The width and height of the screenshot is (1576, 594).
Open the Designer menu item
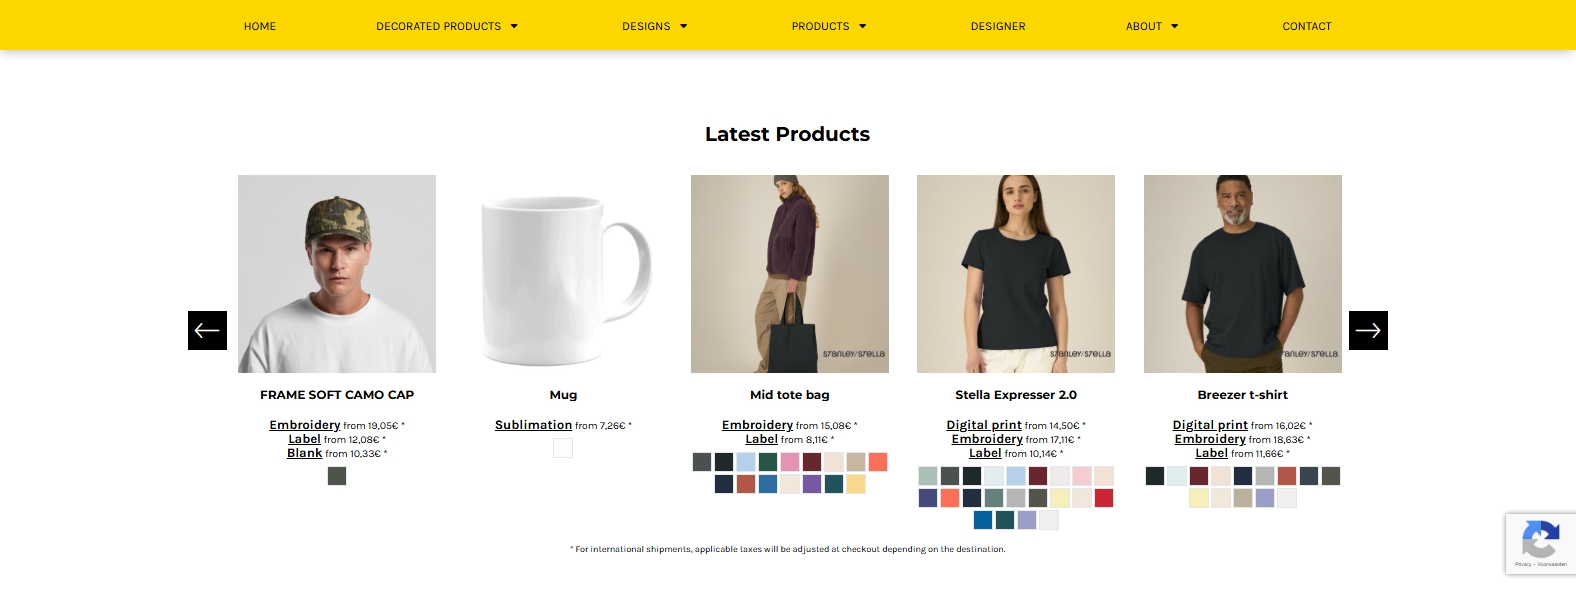(x=998, y=26)
